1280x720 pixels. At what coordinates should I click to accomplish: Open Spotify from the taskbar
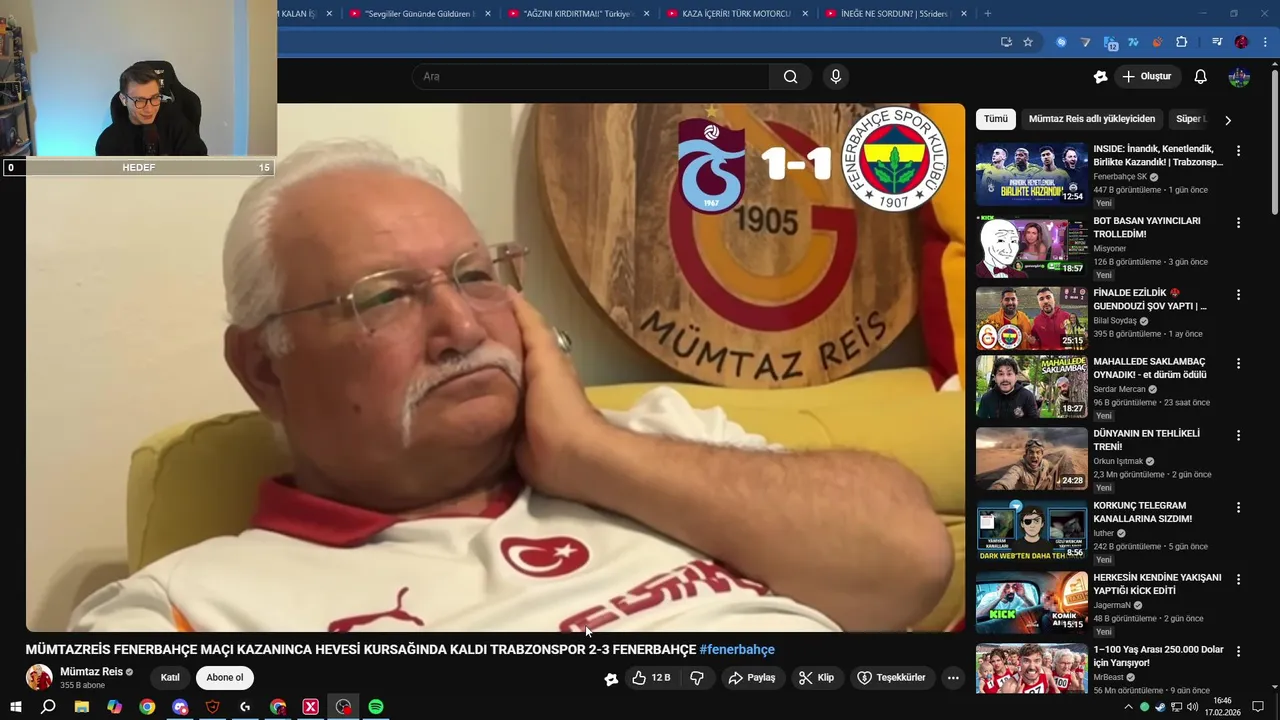click(x=376, y=707)
